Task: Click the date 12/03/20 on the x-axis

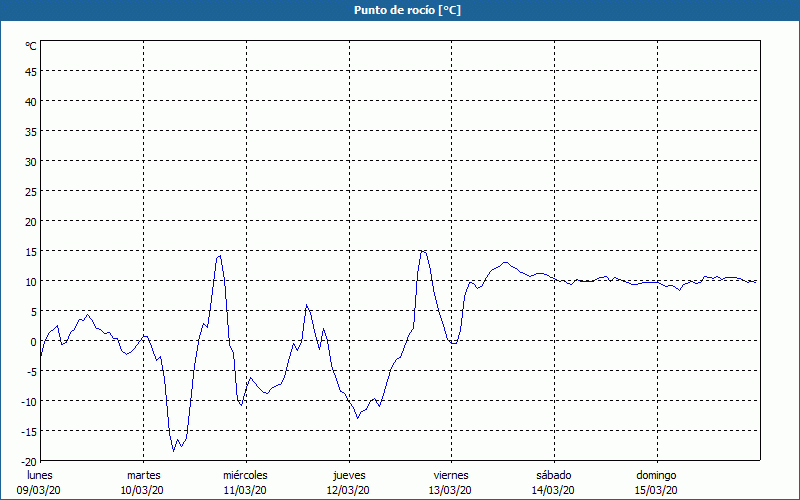Action: coord(348,490)
